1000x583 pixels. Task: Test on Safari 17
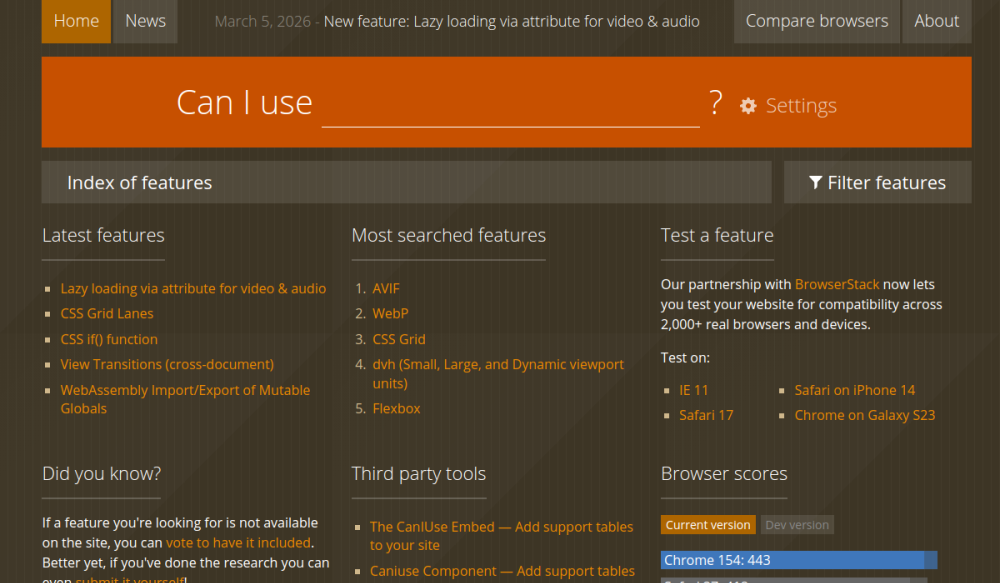tap(707, 415)
